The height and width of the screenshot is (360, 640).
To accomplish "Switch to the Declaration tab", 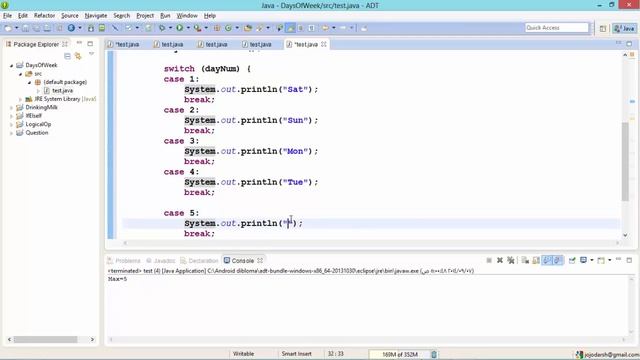I will pyautogui.click(x=200, y=260).
